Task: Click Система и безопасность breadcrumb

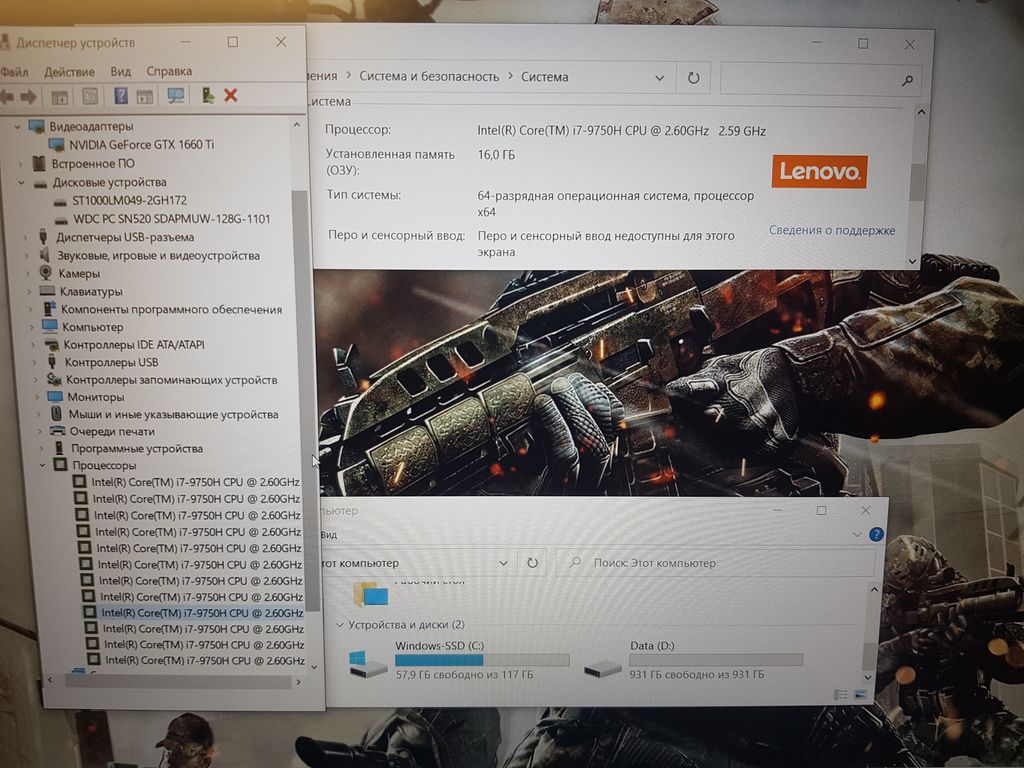Action: pos(428,77)
